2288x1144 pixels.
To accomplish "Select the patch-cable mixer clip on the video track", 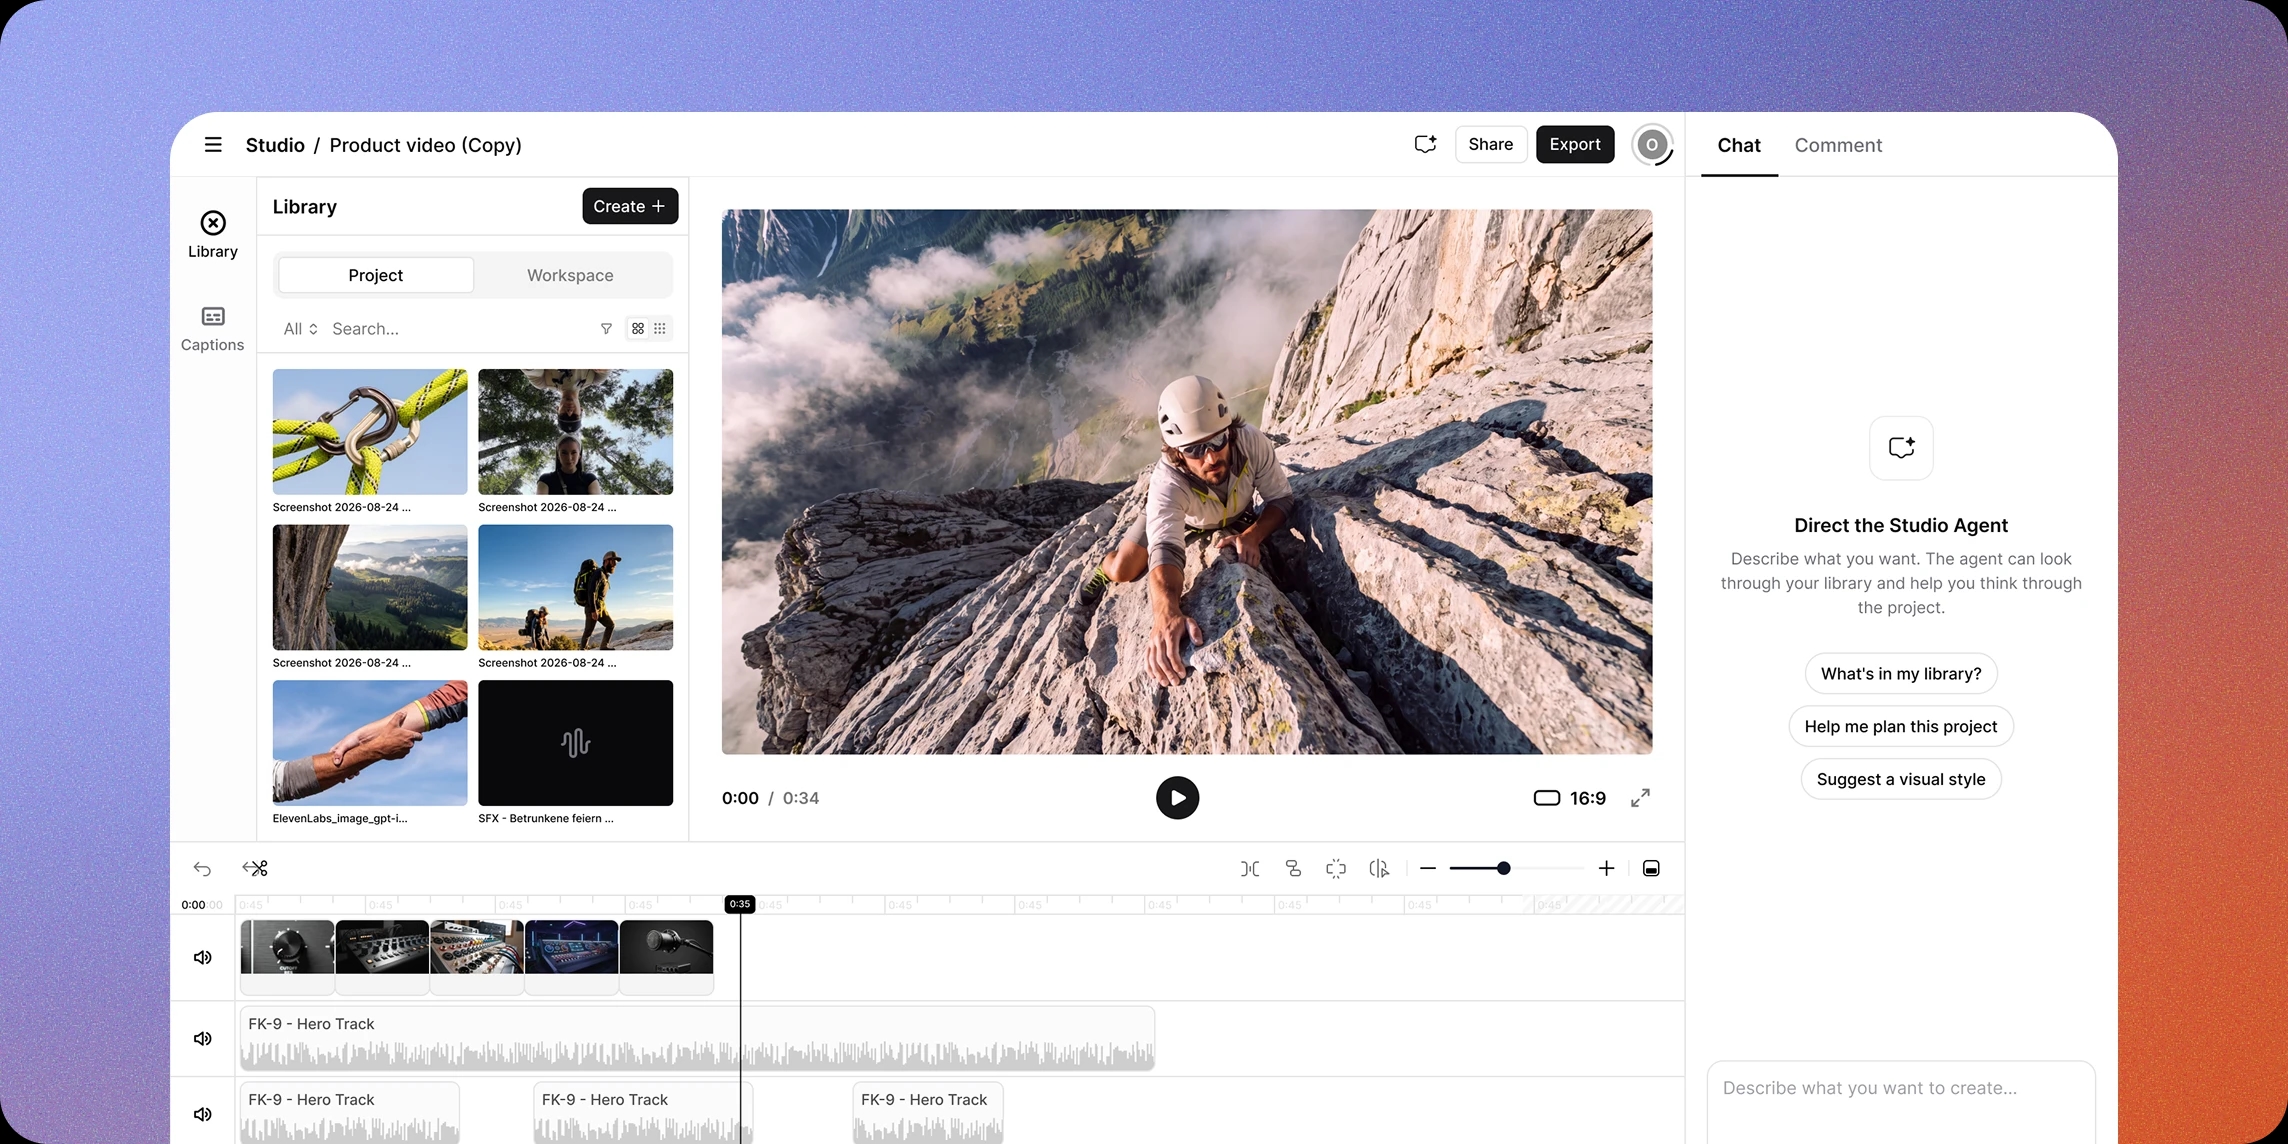I will point(477,957).
